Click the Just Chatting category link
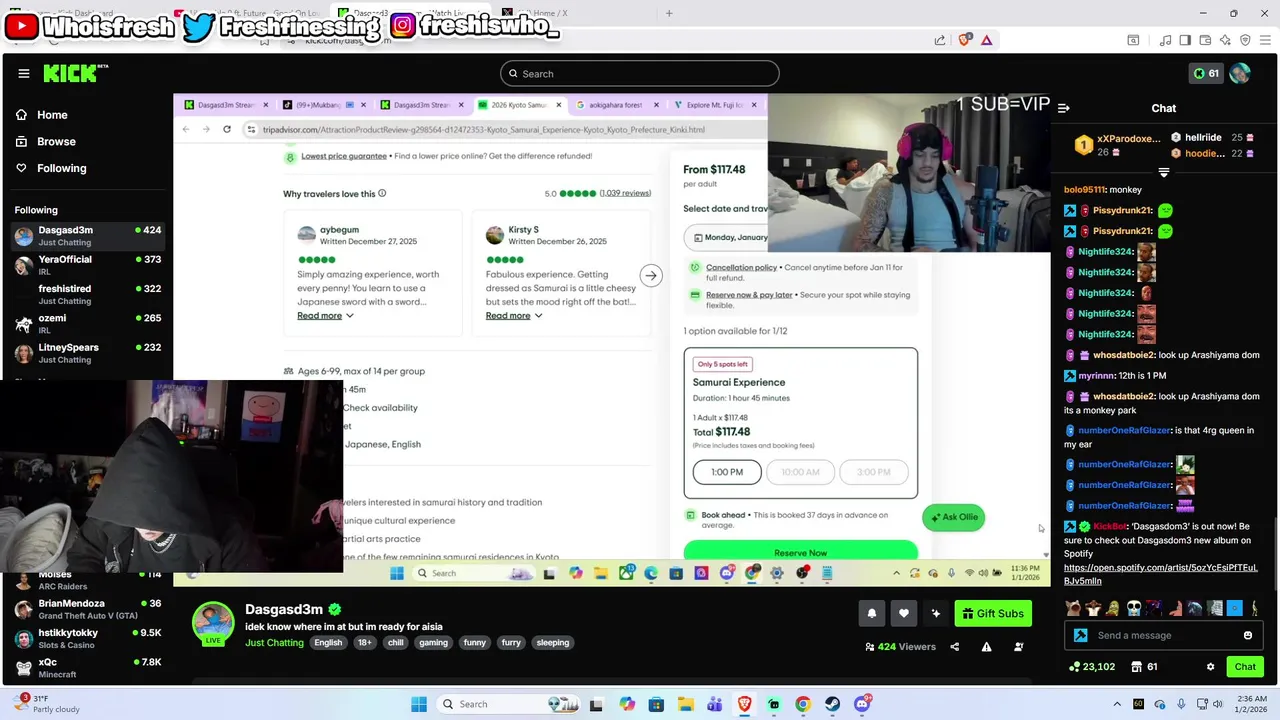 coord(274,643)
